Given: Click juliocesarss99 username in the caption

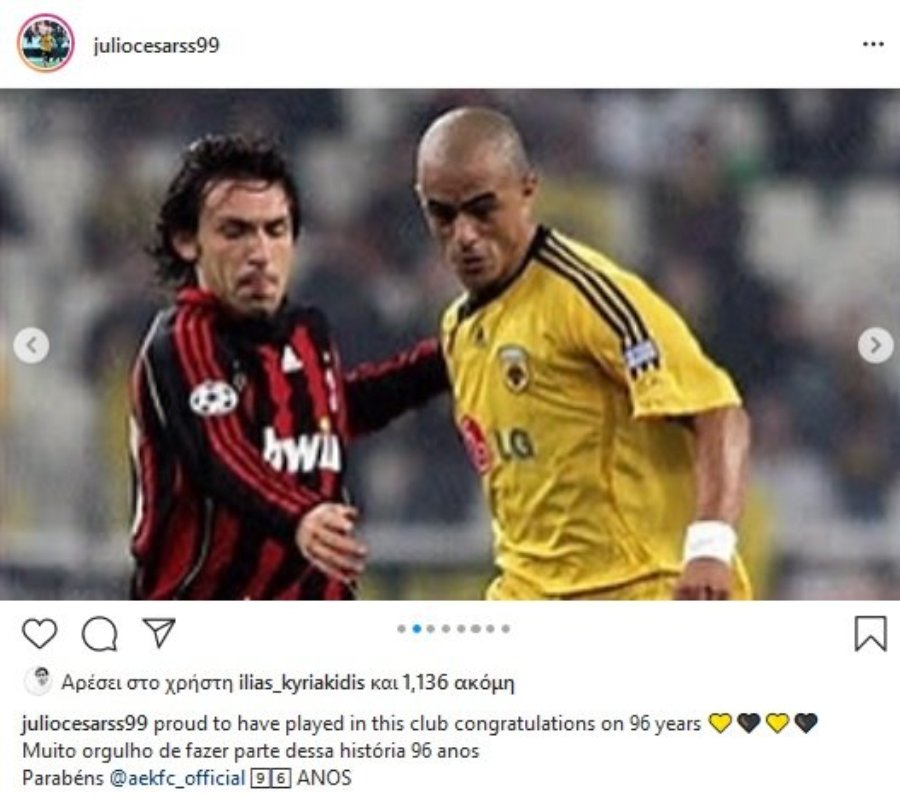Looking at the screenshot, I should coord(85,723).
